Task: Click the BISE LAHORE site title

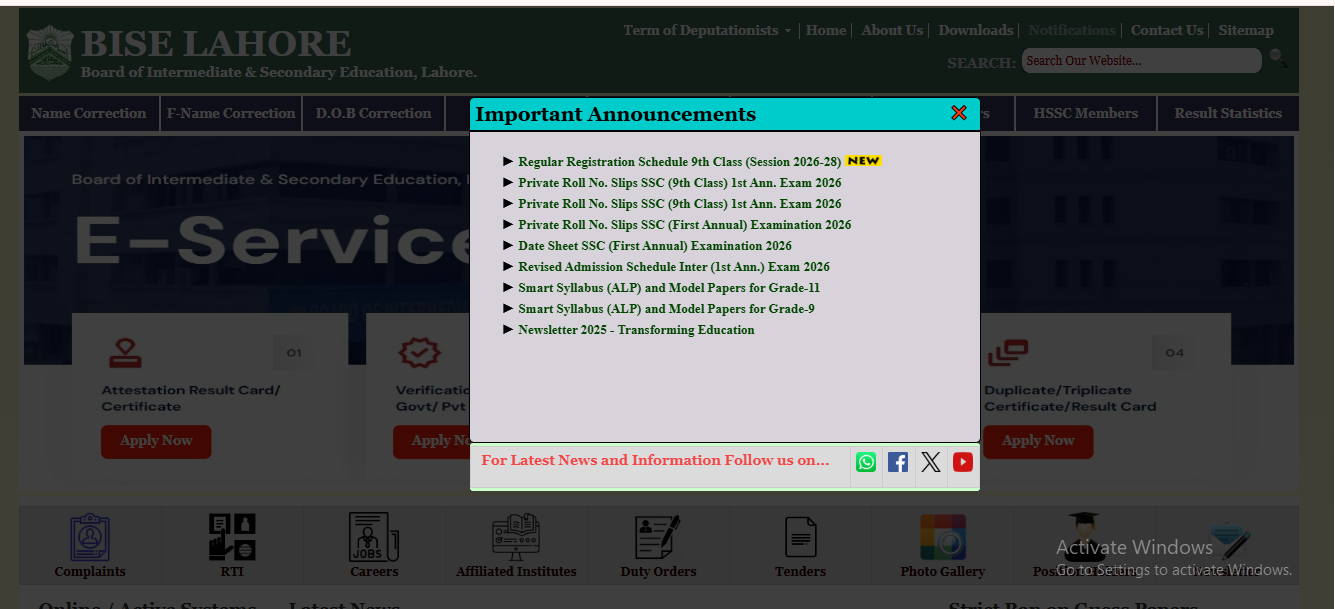Action: click(x=216, y=44)
